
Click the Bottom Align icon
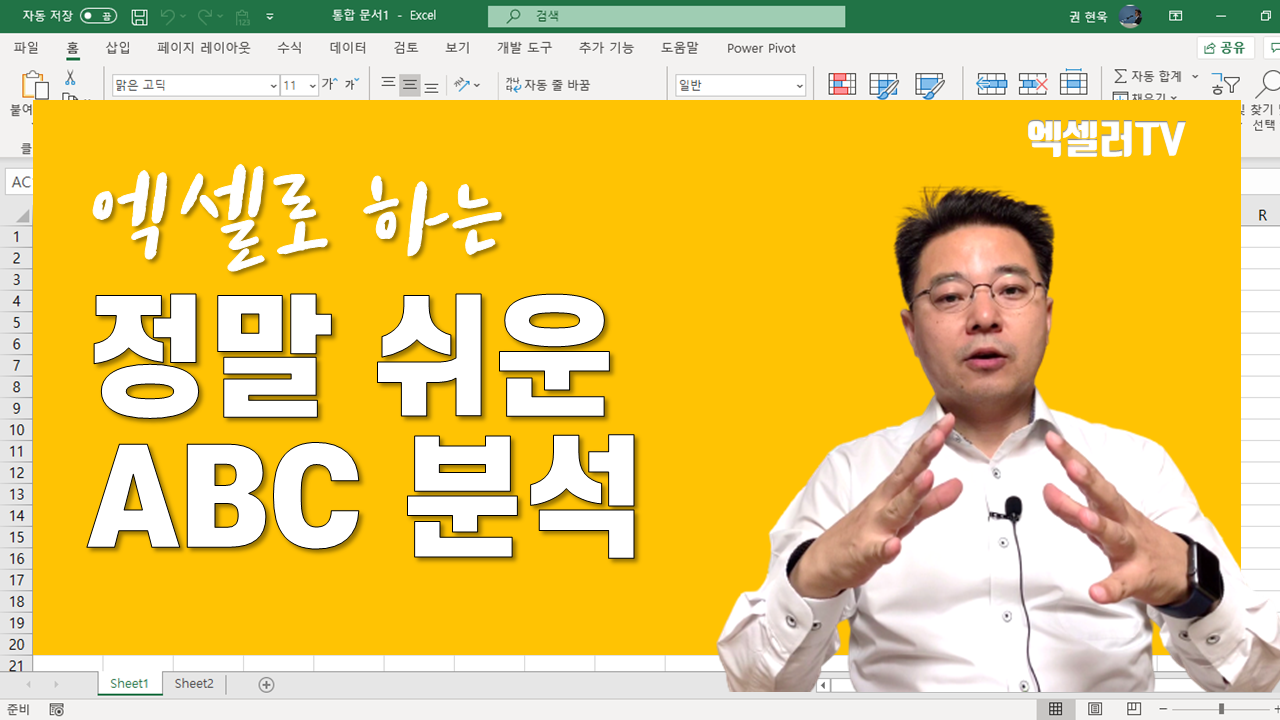(431, 85)
